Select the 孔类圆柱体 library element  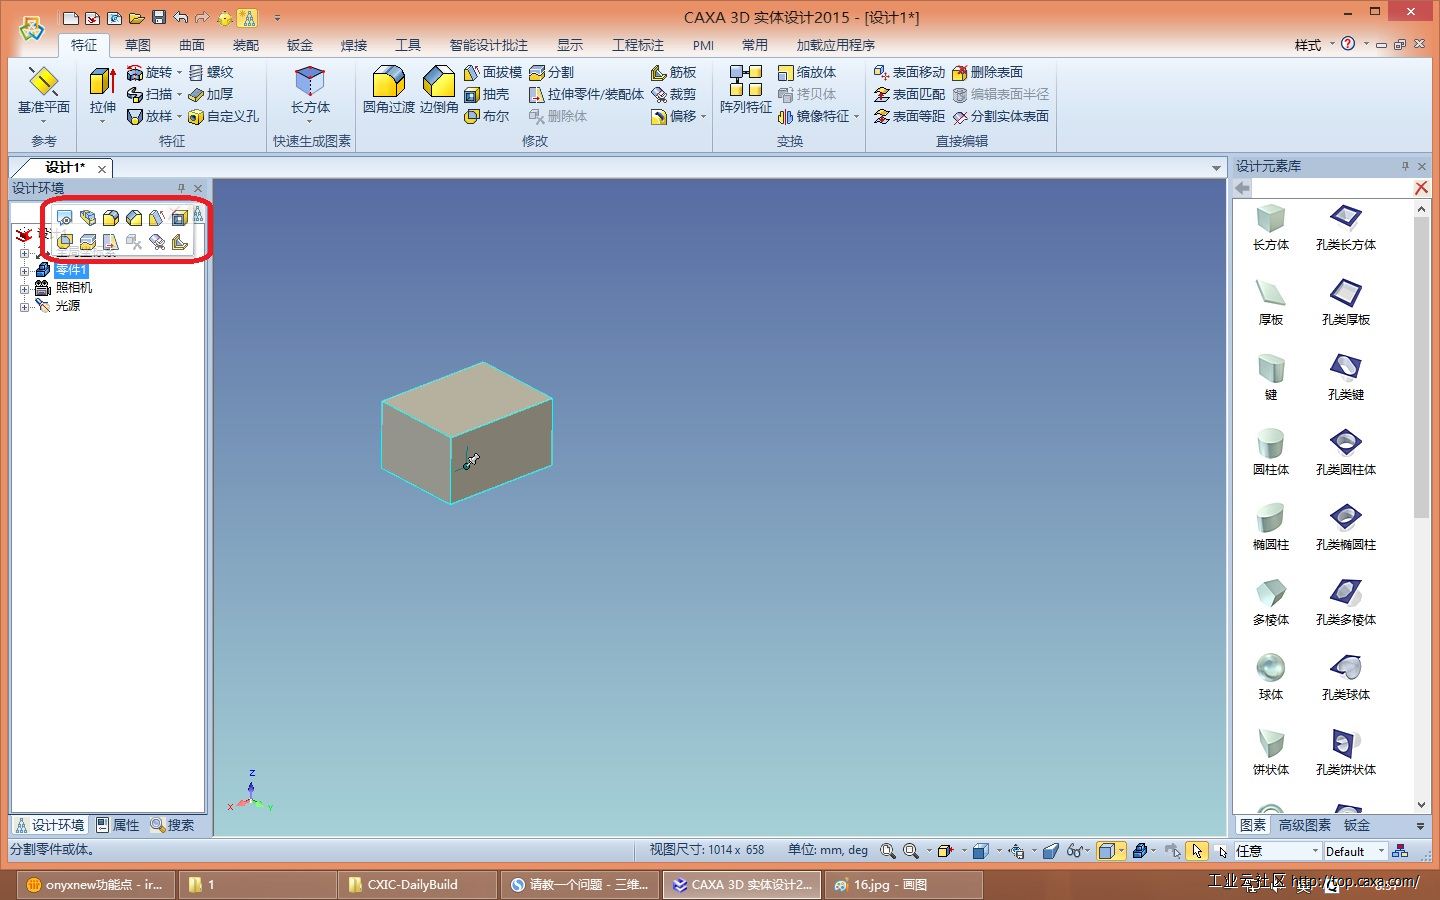[1346, 452]
